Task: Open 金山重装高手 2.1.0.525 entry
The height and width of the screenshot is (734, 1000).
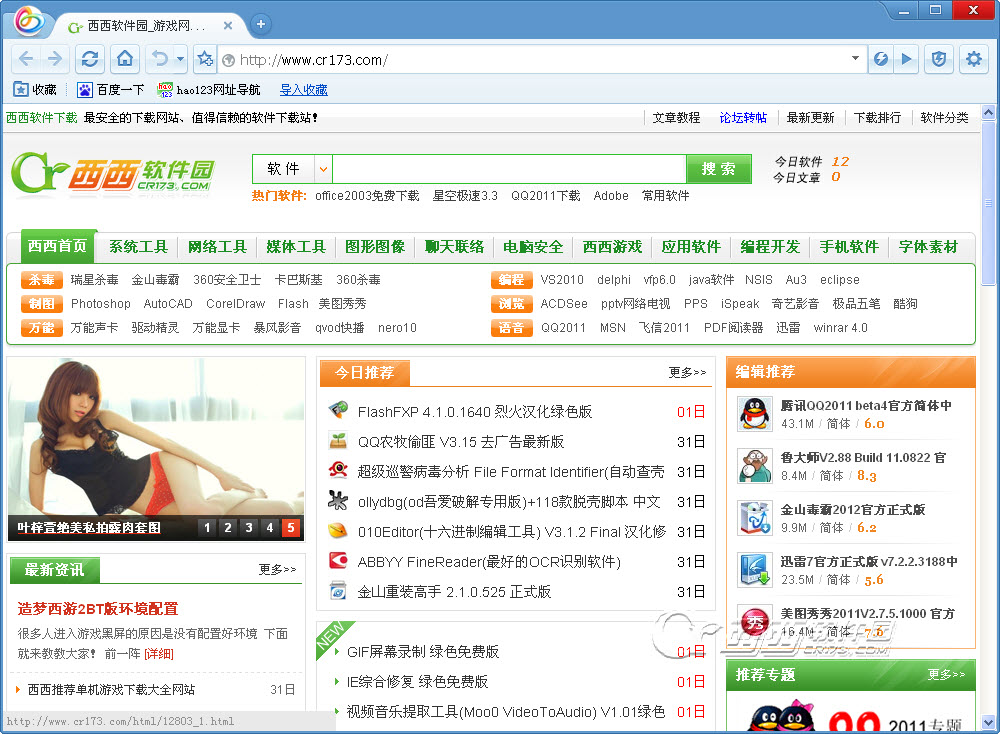Action: pos(454,592)
